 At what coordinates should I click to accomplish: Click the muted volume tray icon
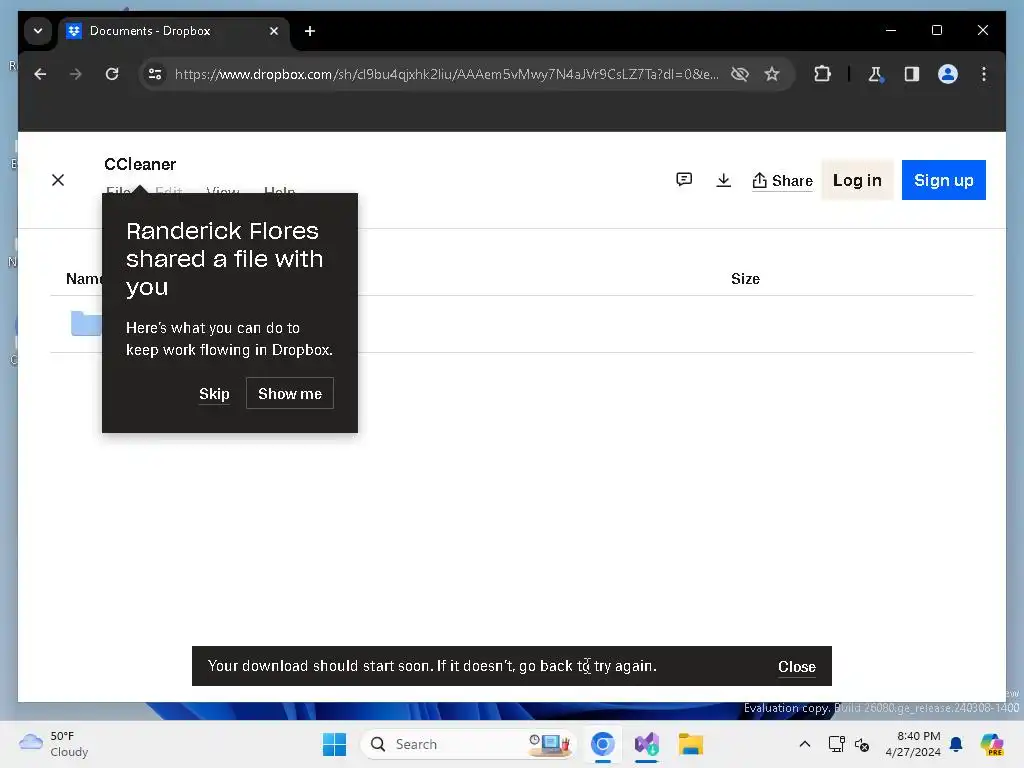[861, 744]
